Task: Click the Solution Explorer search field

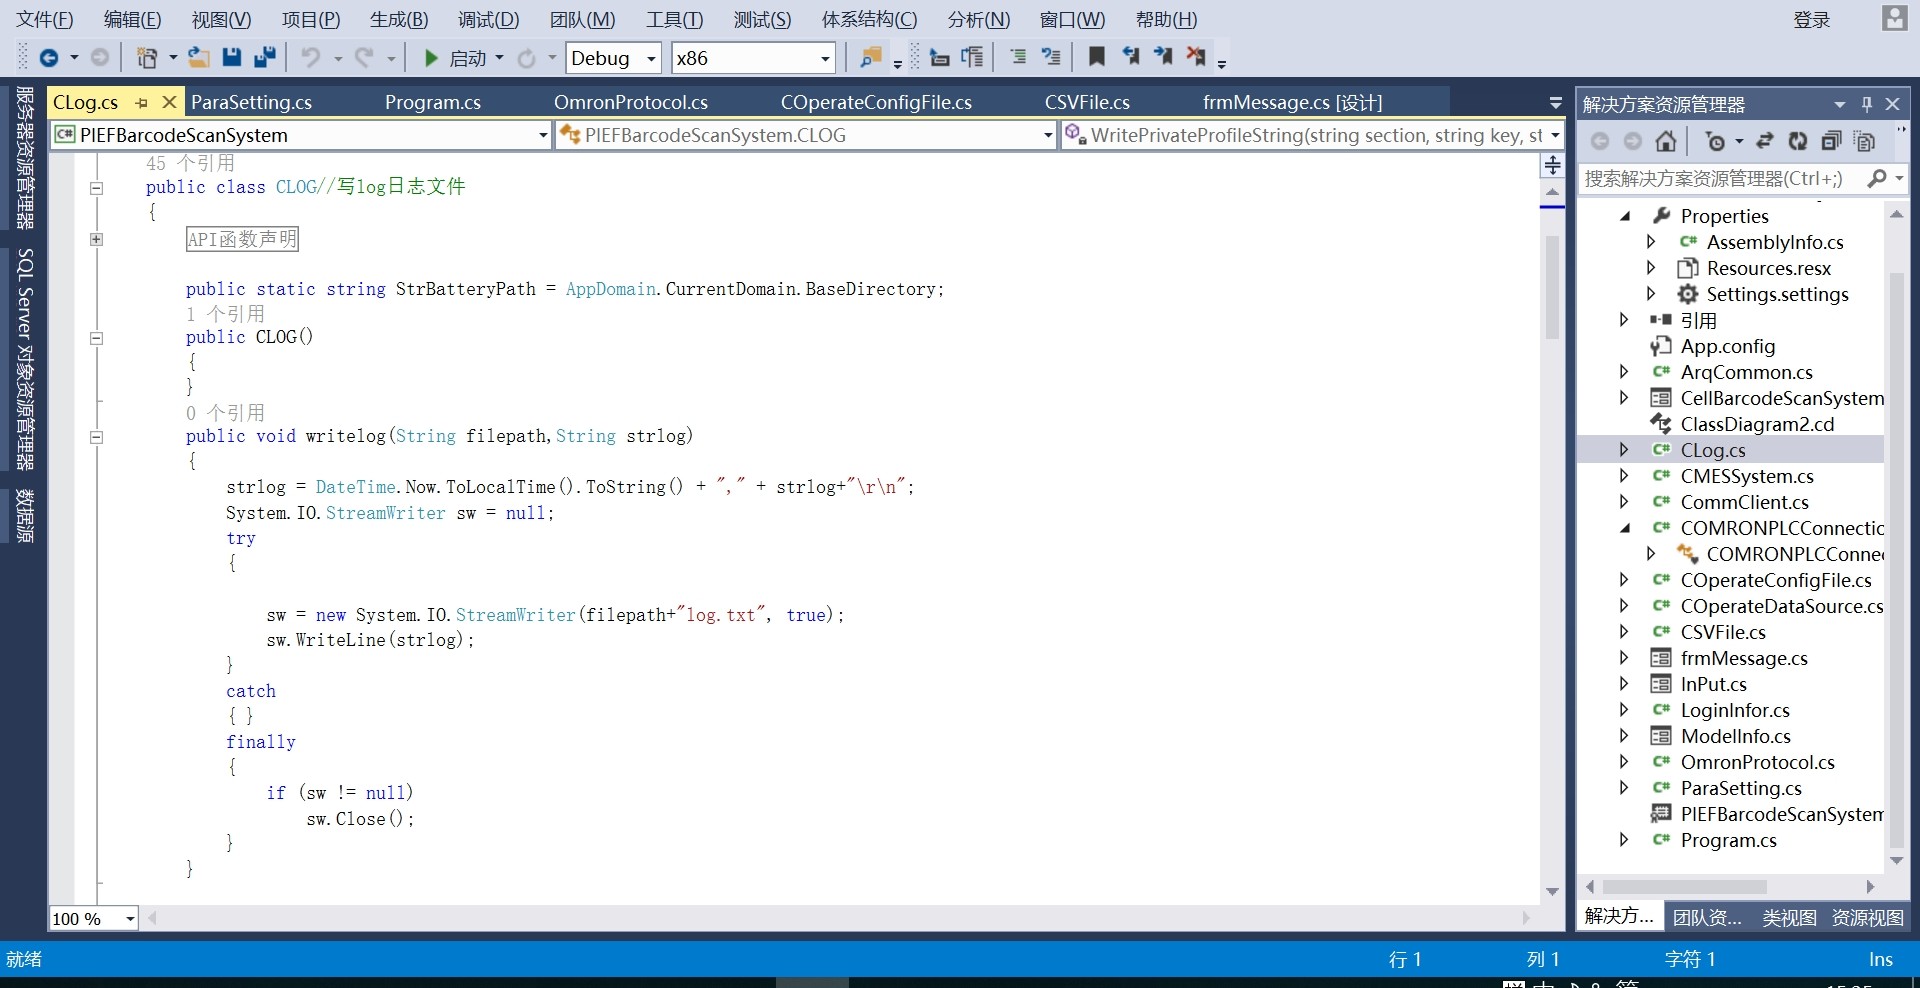Action: pos(1720,179)
